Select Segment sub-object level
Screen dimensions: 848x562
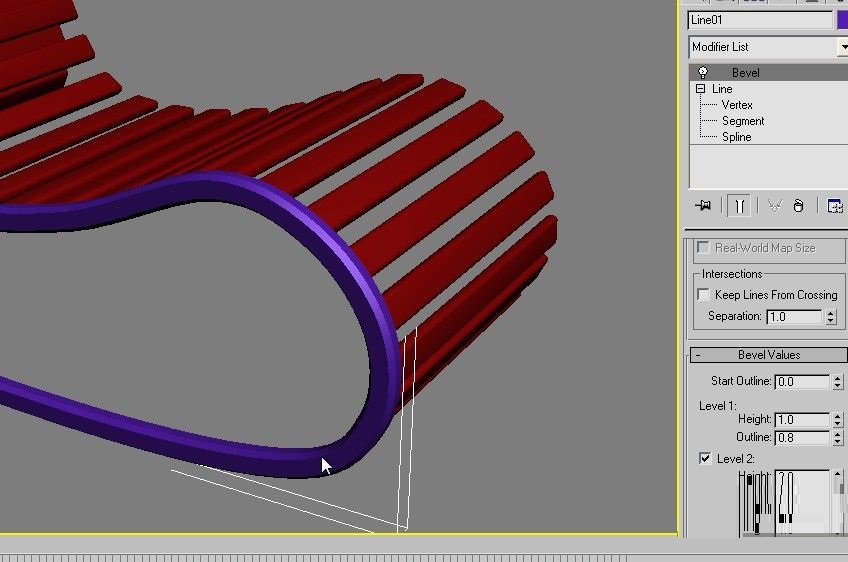[743, 121]
